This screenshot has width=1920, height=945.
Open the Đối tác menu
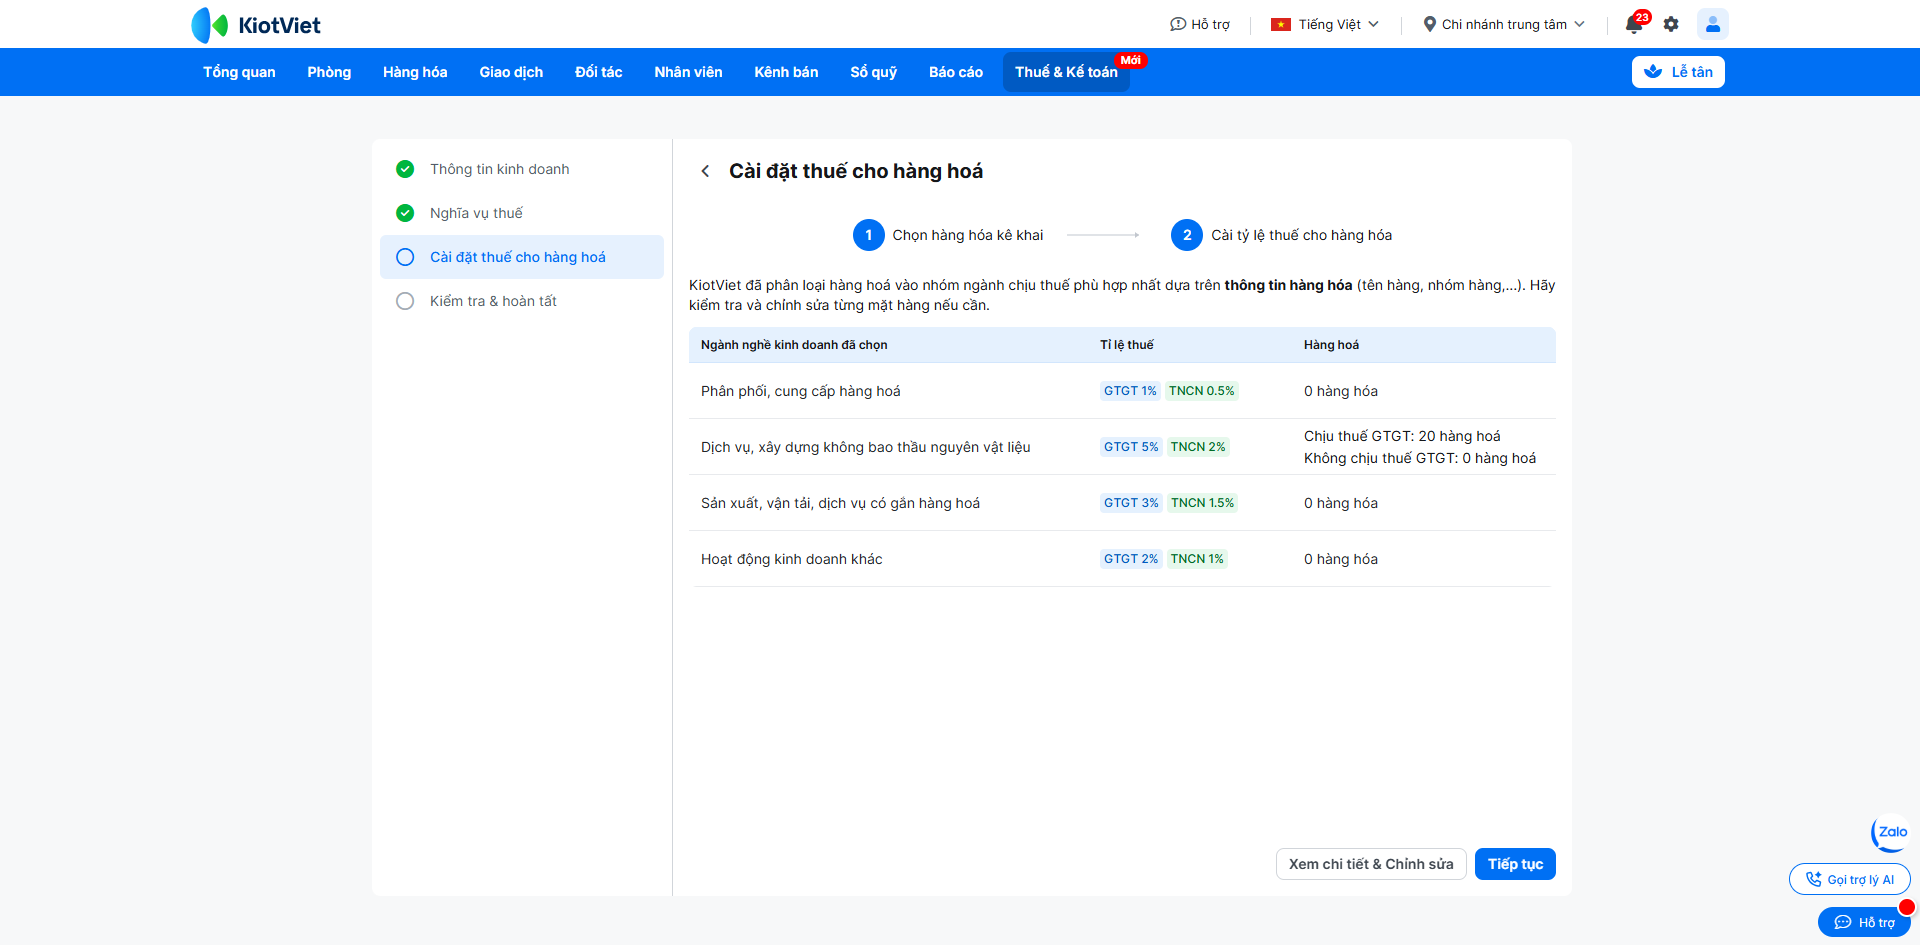tap(599, 72)
